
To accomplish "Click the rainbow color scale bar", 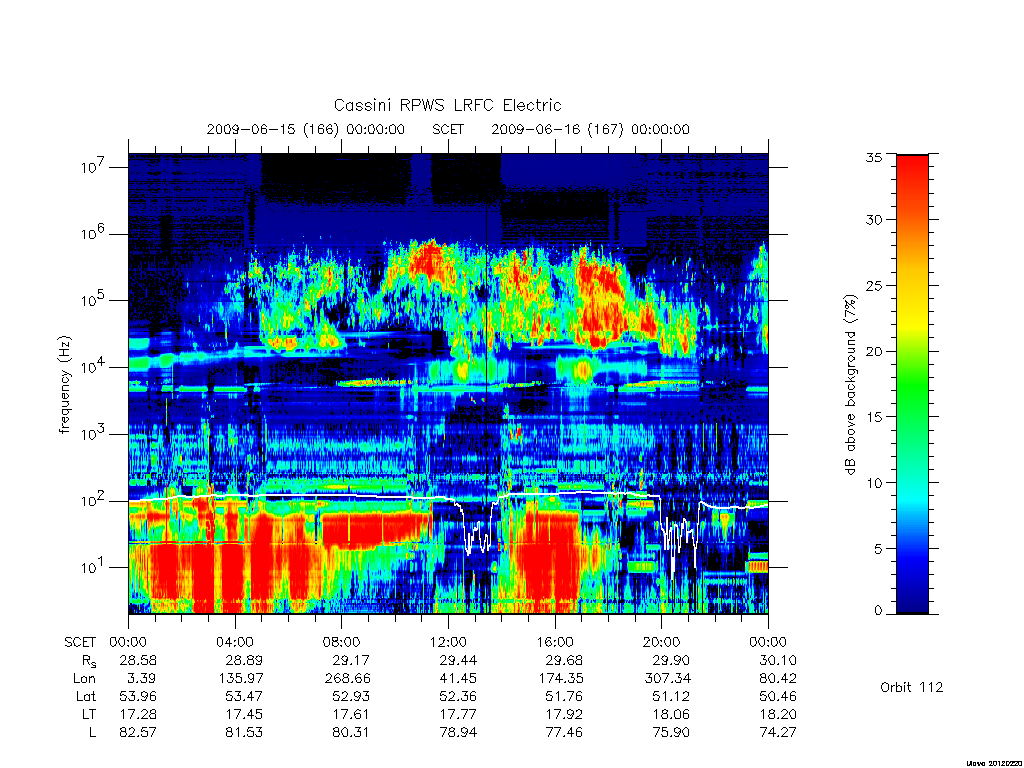I will (912, 384).
